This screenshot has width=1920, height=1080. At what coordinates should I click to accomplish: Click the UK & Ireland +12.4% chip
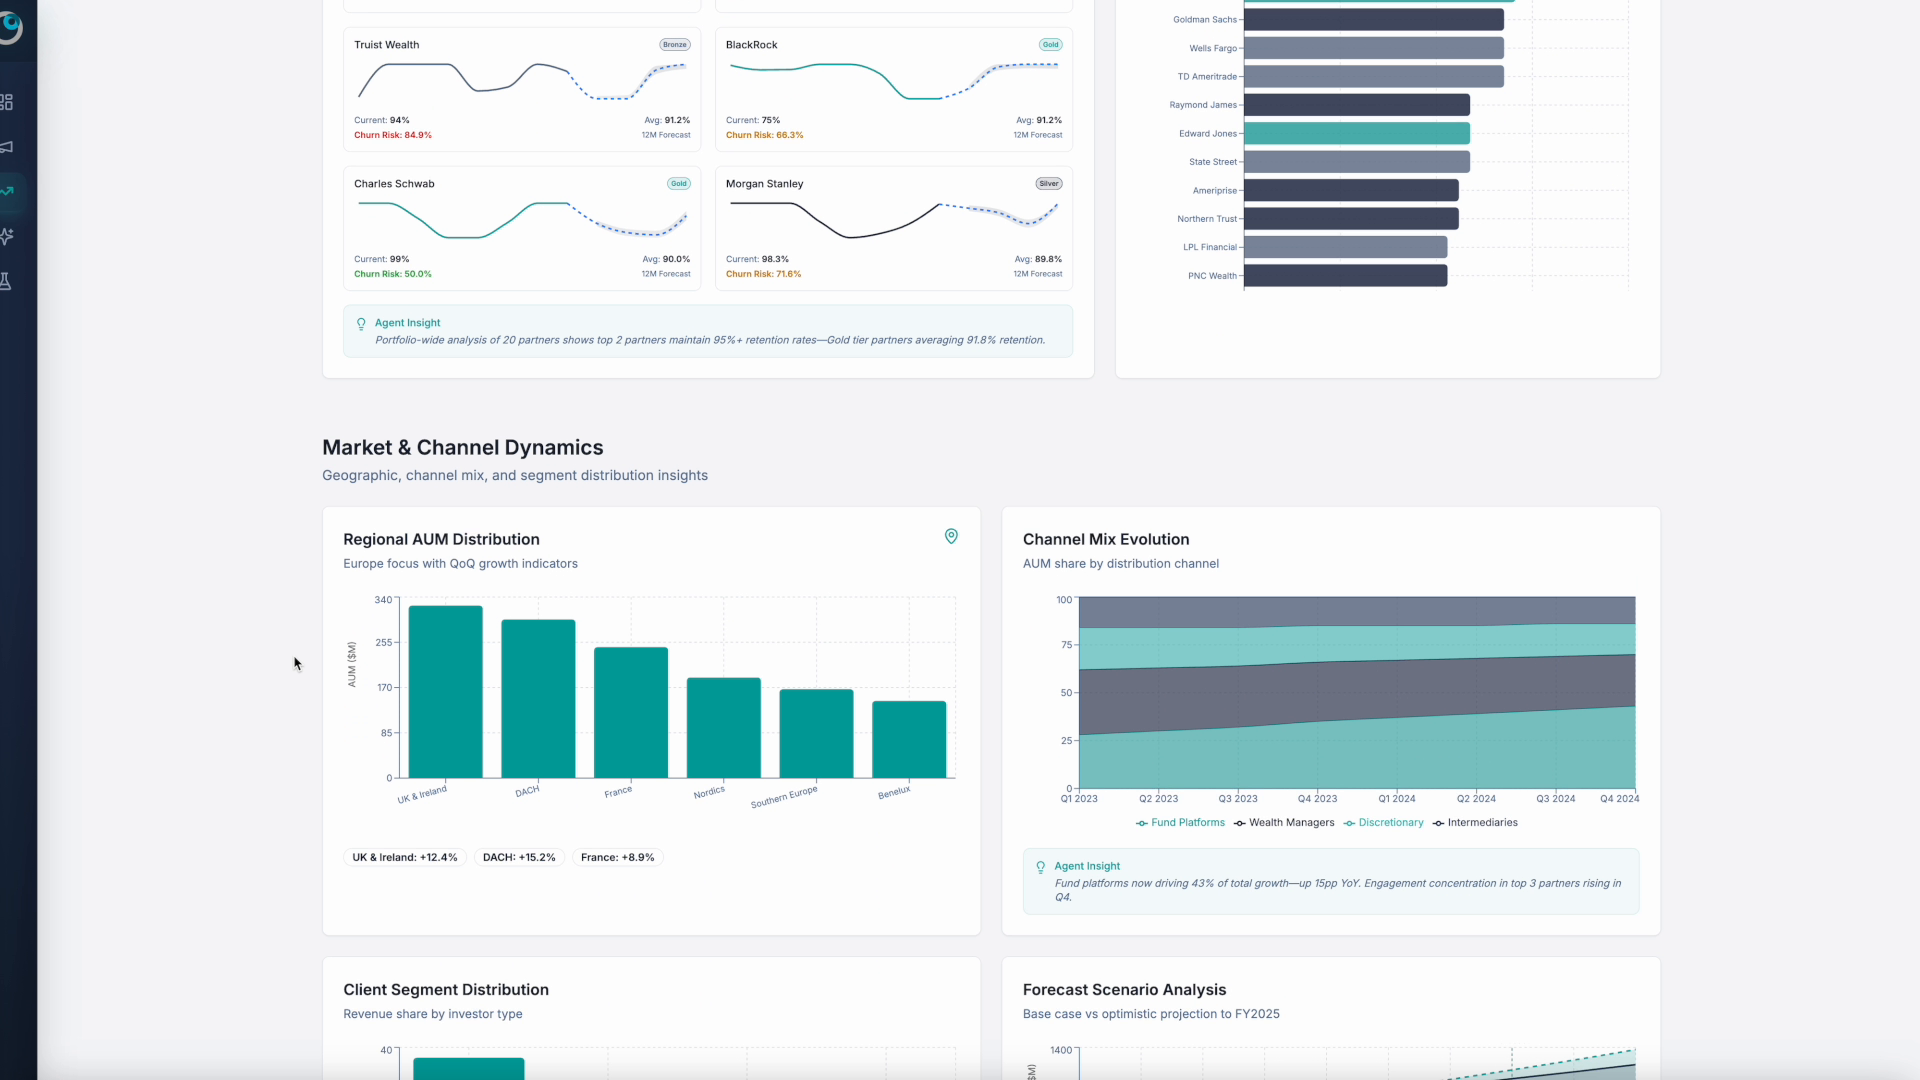404,858
